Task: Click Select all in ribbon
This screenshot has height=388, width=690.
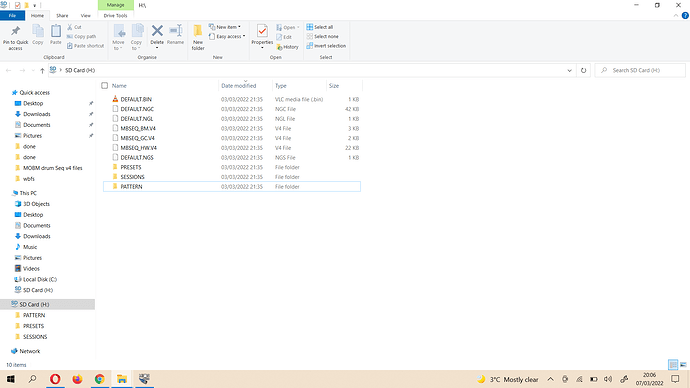Action: coord(319,27)
